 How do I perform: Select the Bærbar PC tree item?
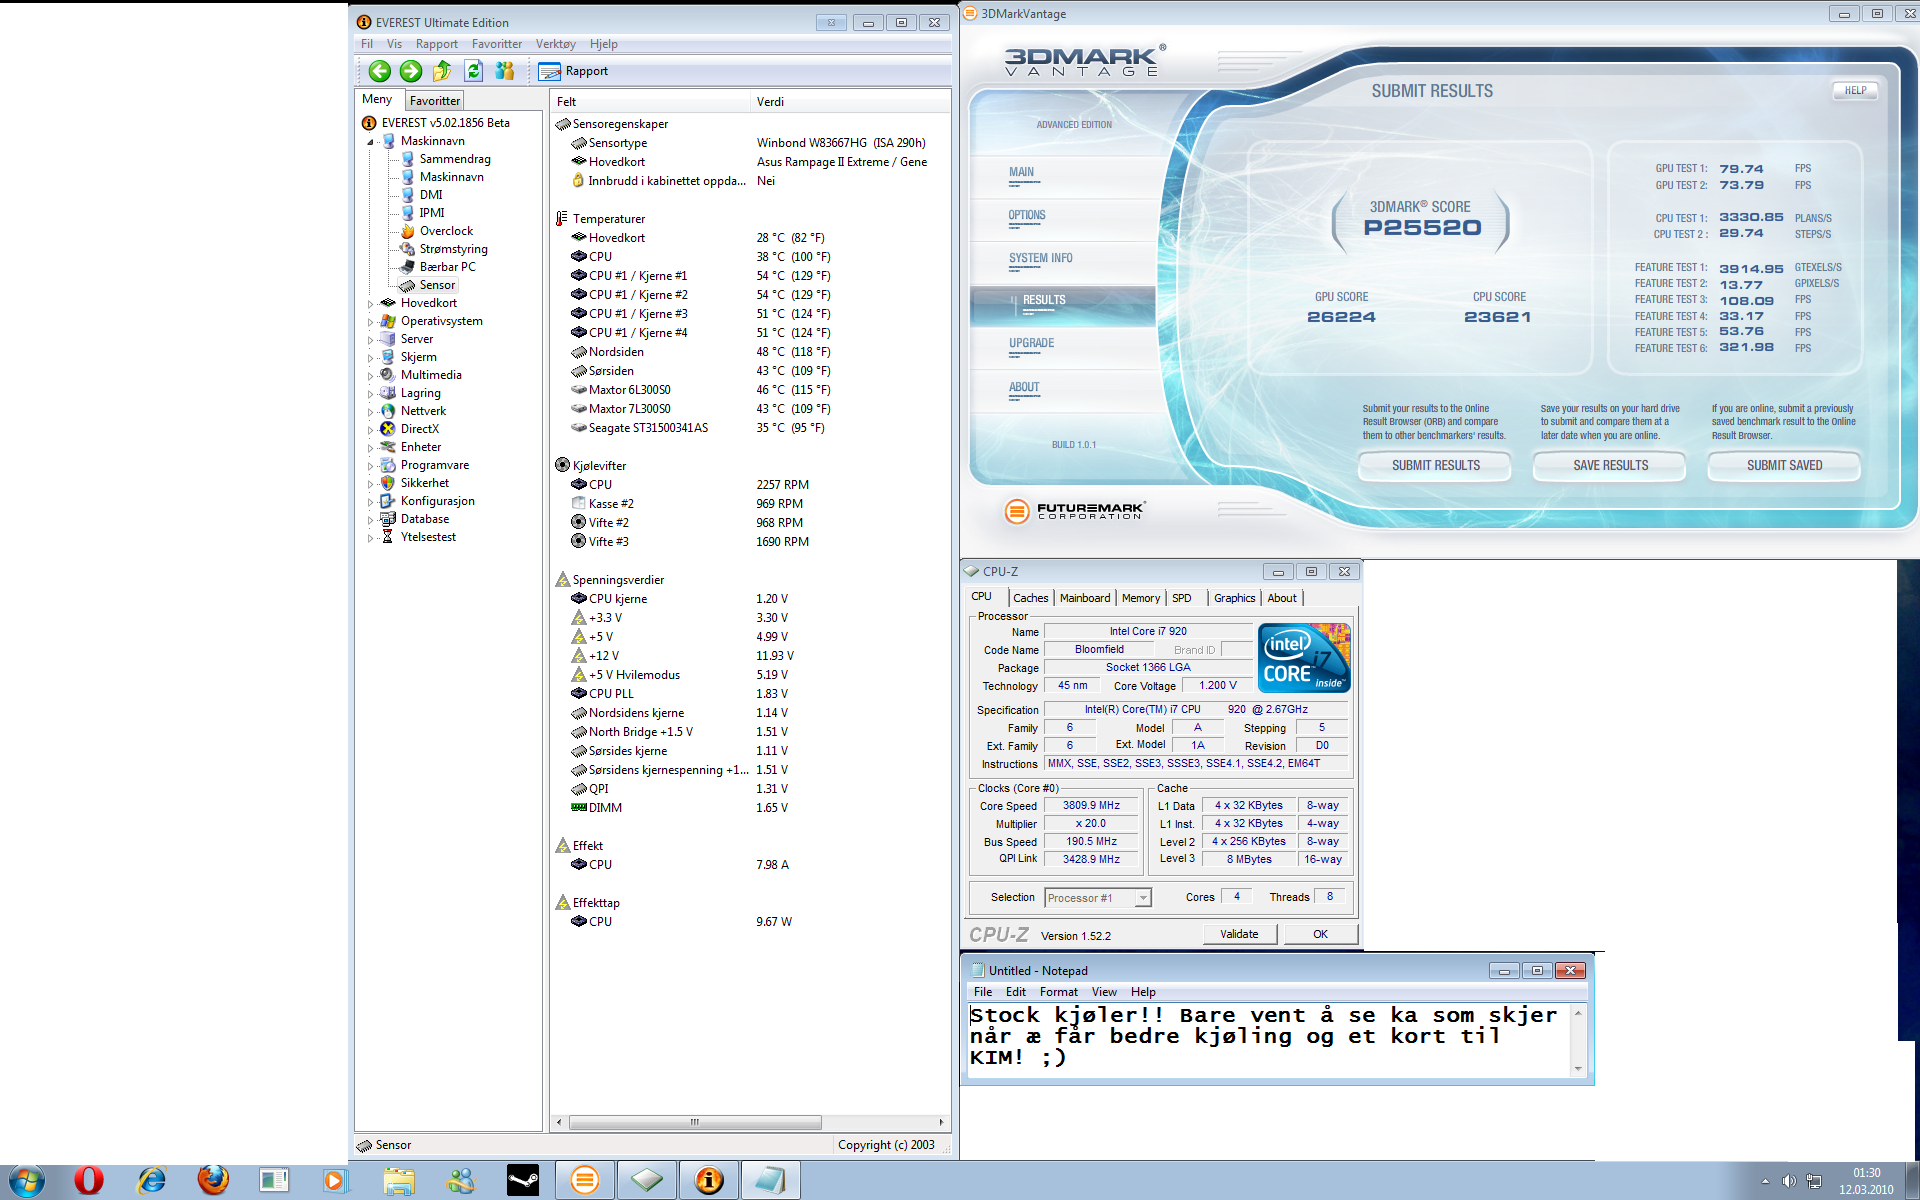pos(447,267)
